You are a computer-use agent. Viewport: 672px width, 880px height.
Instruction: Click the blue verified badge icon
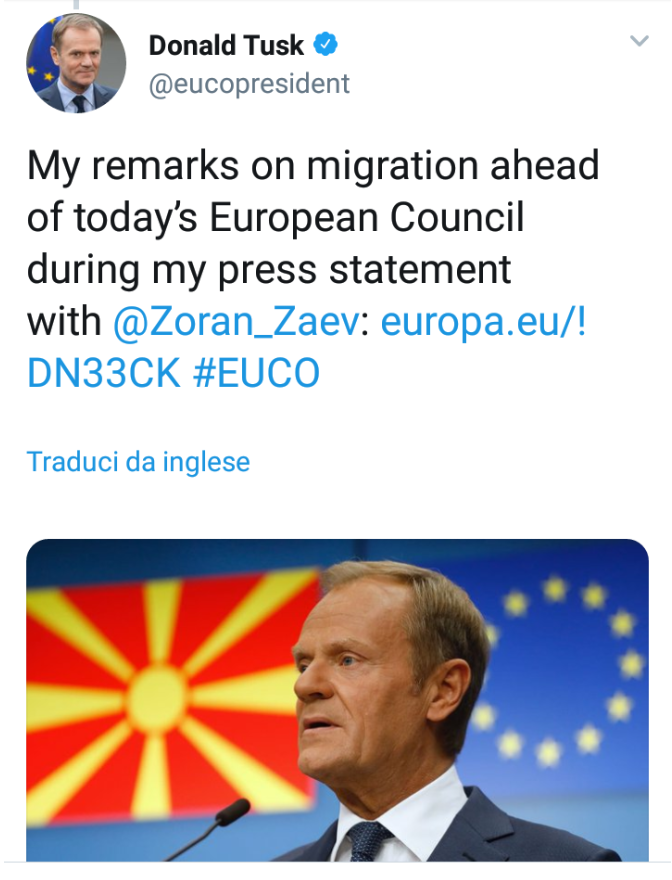click(x=325, y=44)
